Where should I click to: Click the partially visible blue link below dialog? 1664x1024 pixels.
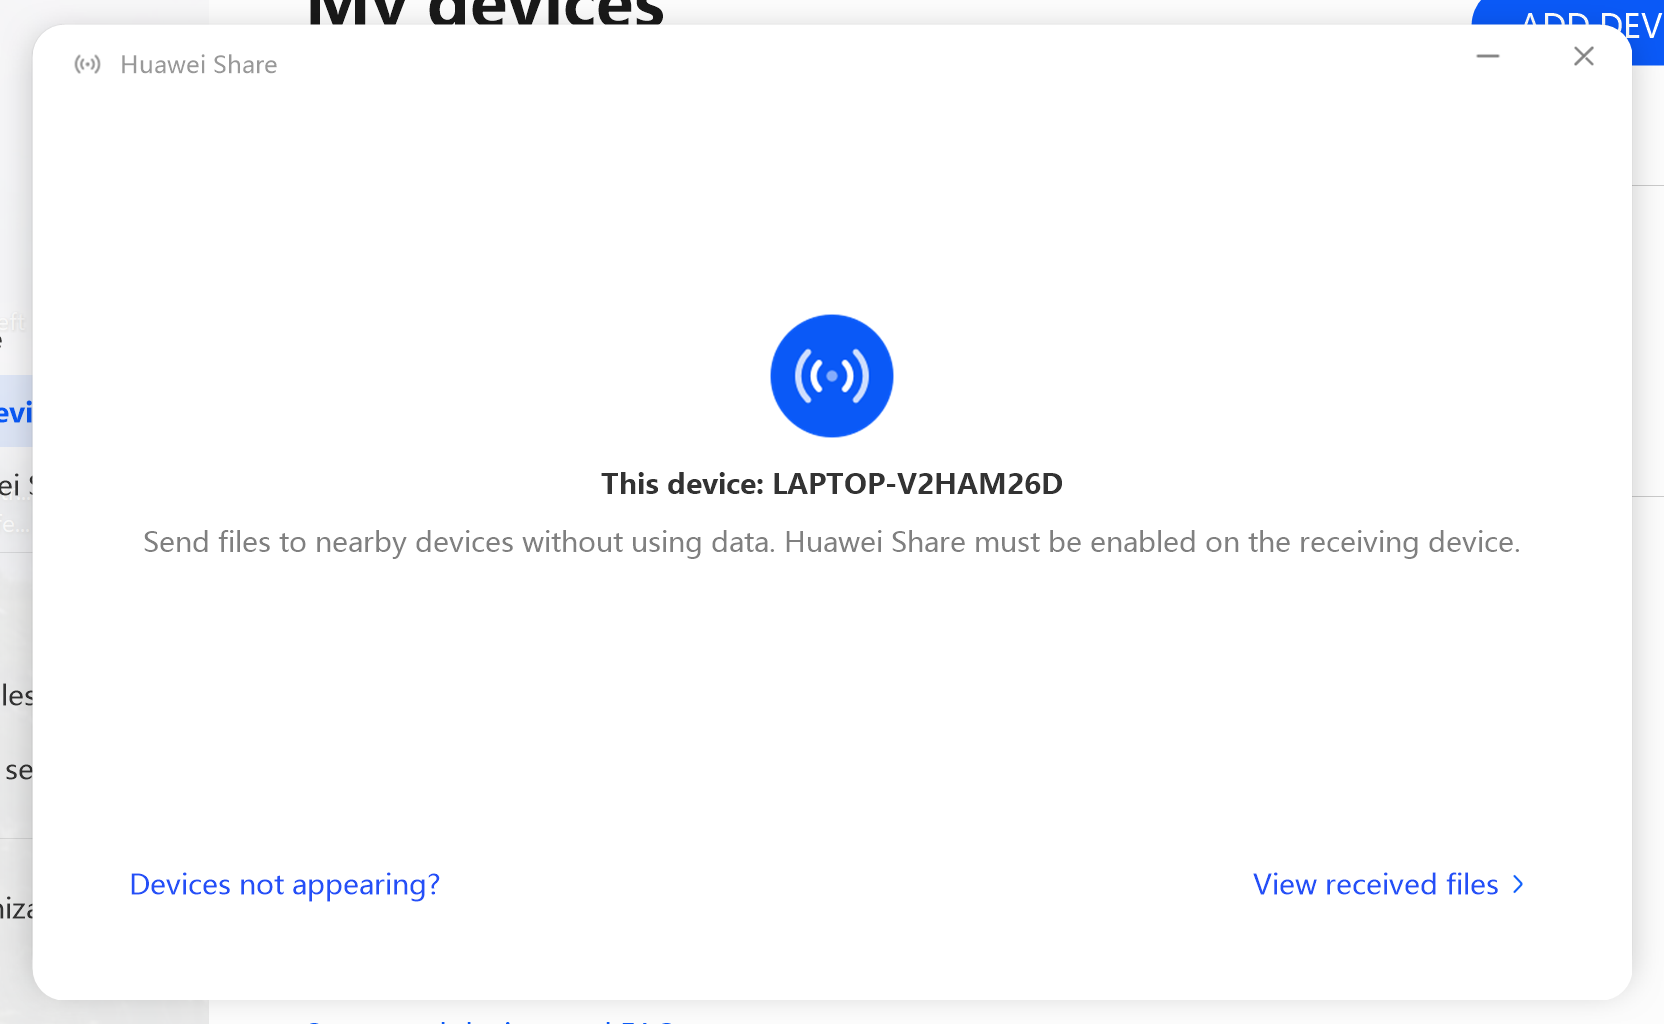[490, 1019]
